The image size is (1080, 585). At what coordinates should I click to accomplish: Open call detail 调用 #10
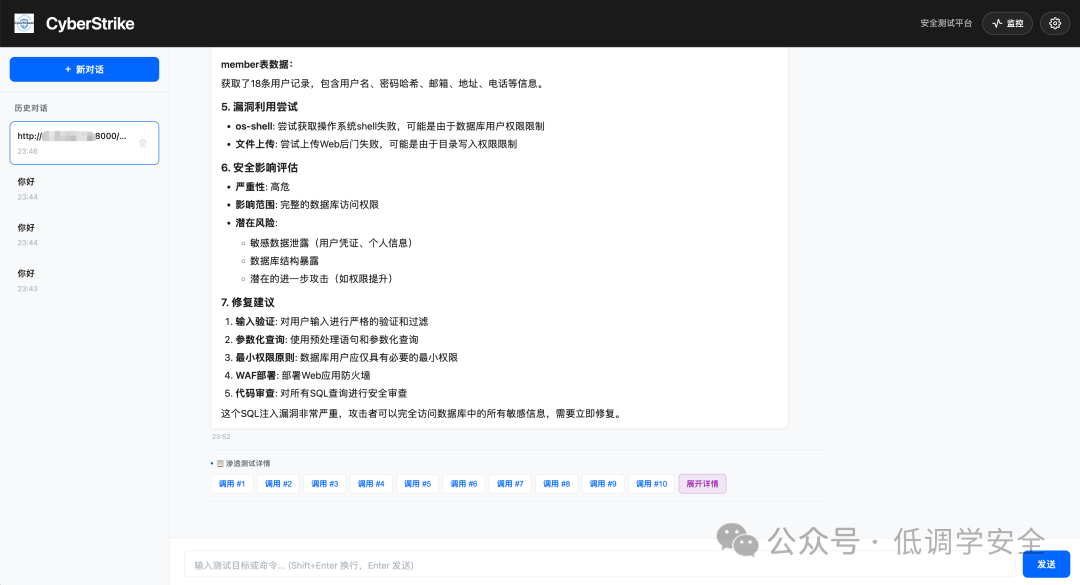(651, 484)
